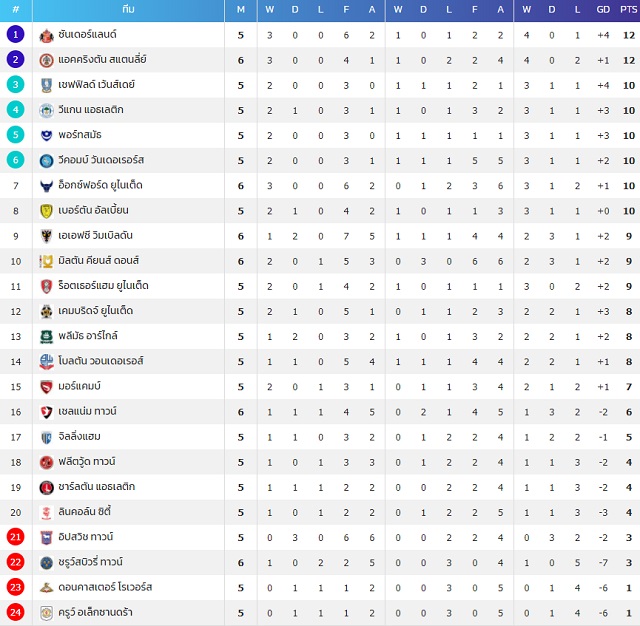Click the rank 1 purple position badge
Screen dimensions: 640x626
(16, 34)
